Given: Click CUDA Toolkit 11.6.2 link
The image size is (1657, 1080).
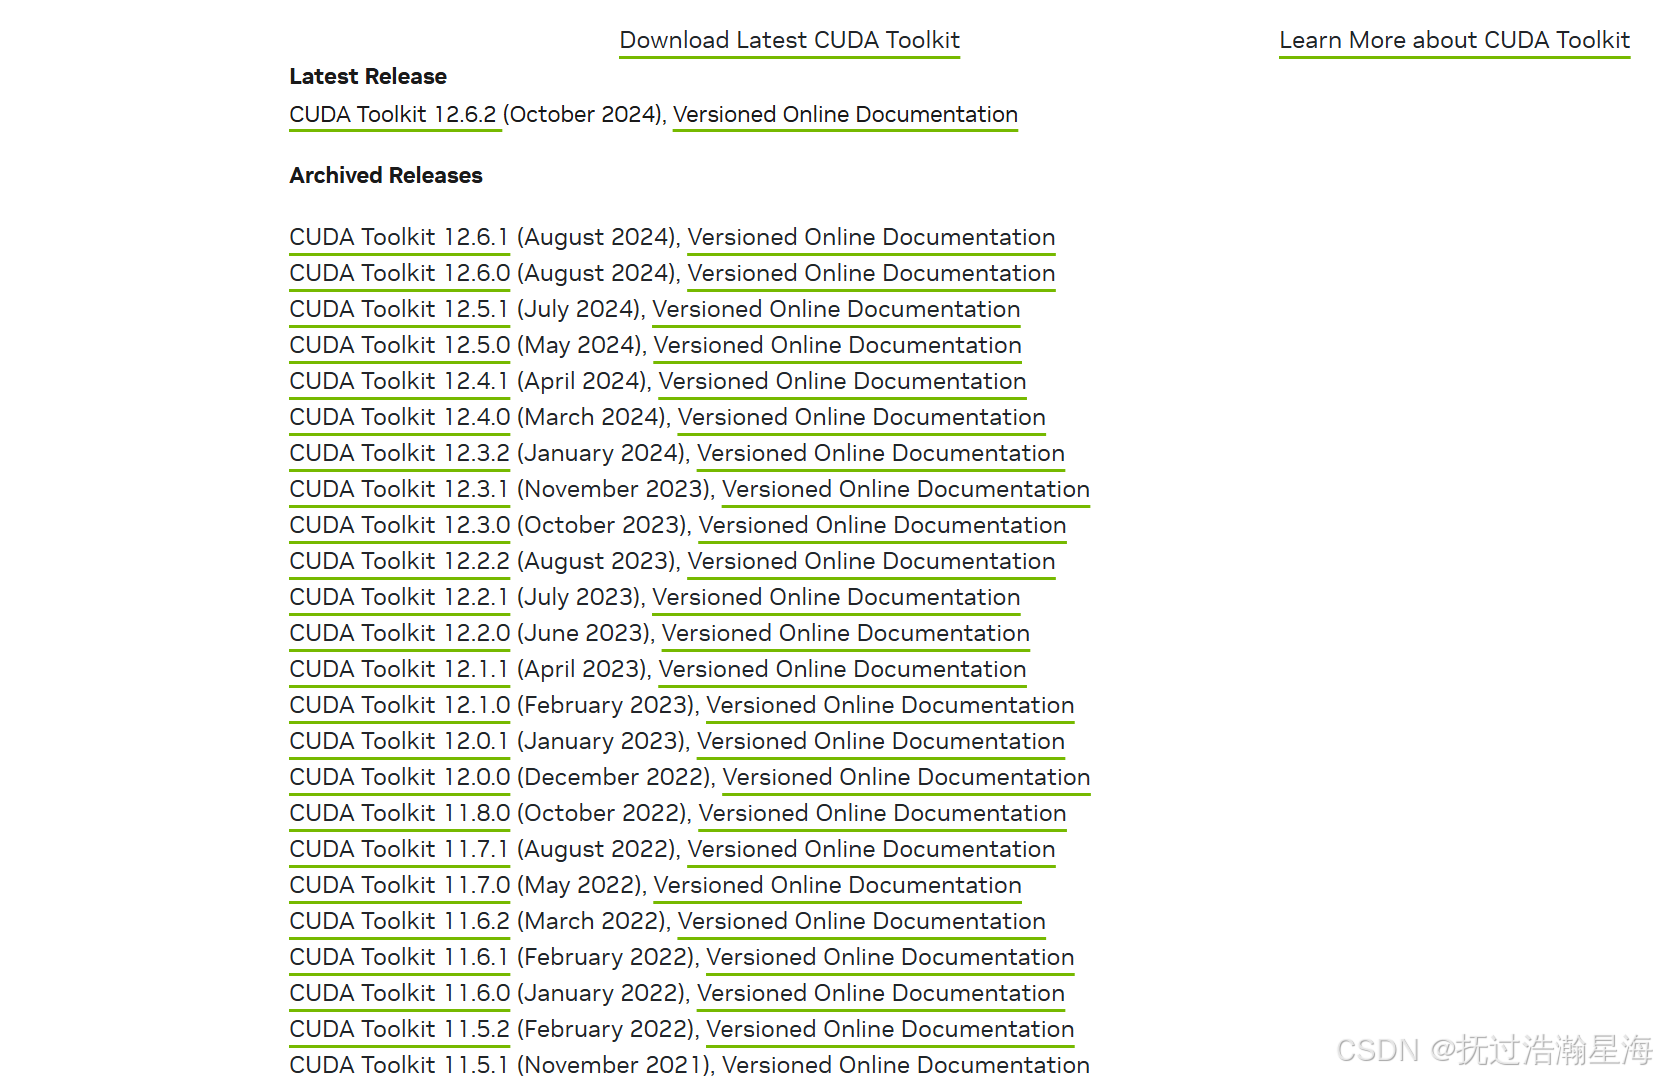Looking at the screenshot, I should coord(399,921).
